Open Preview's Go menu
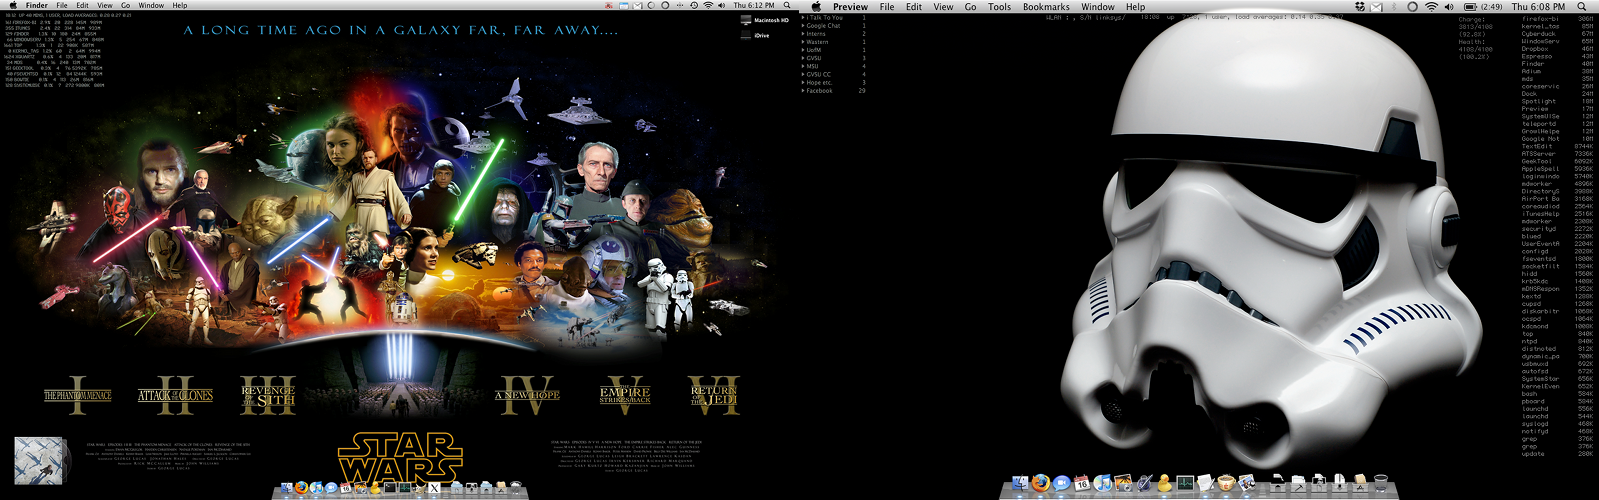1599x500 pixels. (x=970, y=7)
